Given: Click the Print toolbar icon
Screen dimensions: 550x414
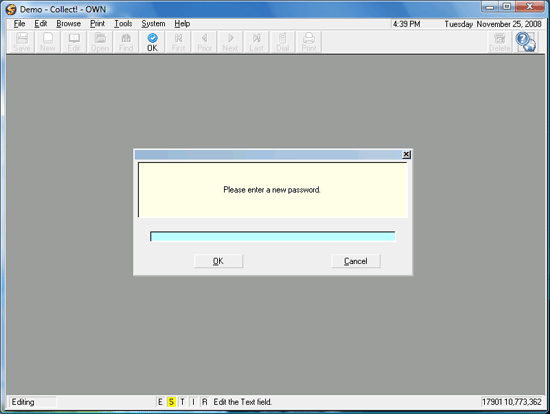Looking at the screenshot, I should 309,42.
